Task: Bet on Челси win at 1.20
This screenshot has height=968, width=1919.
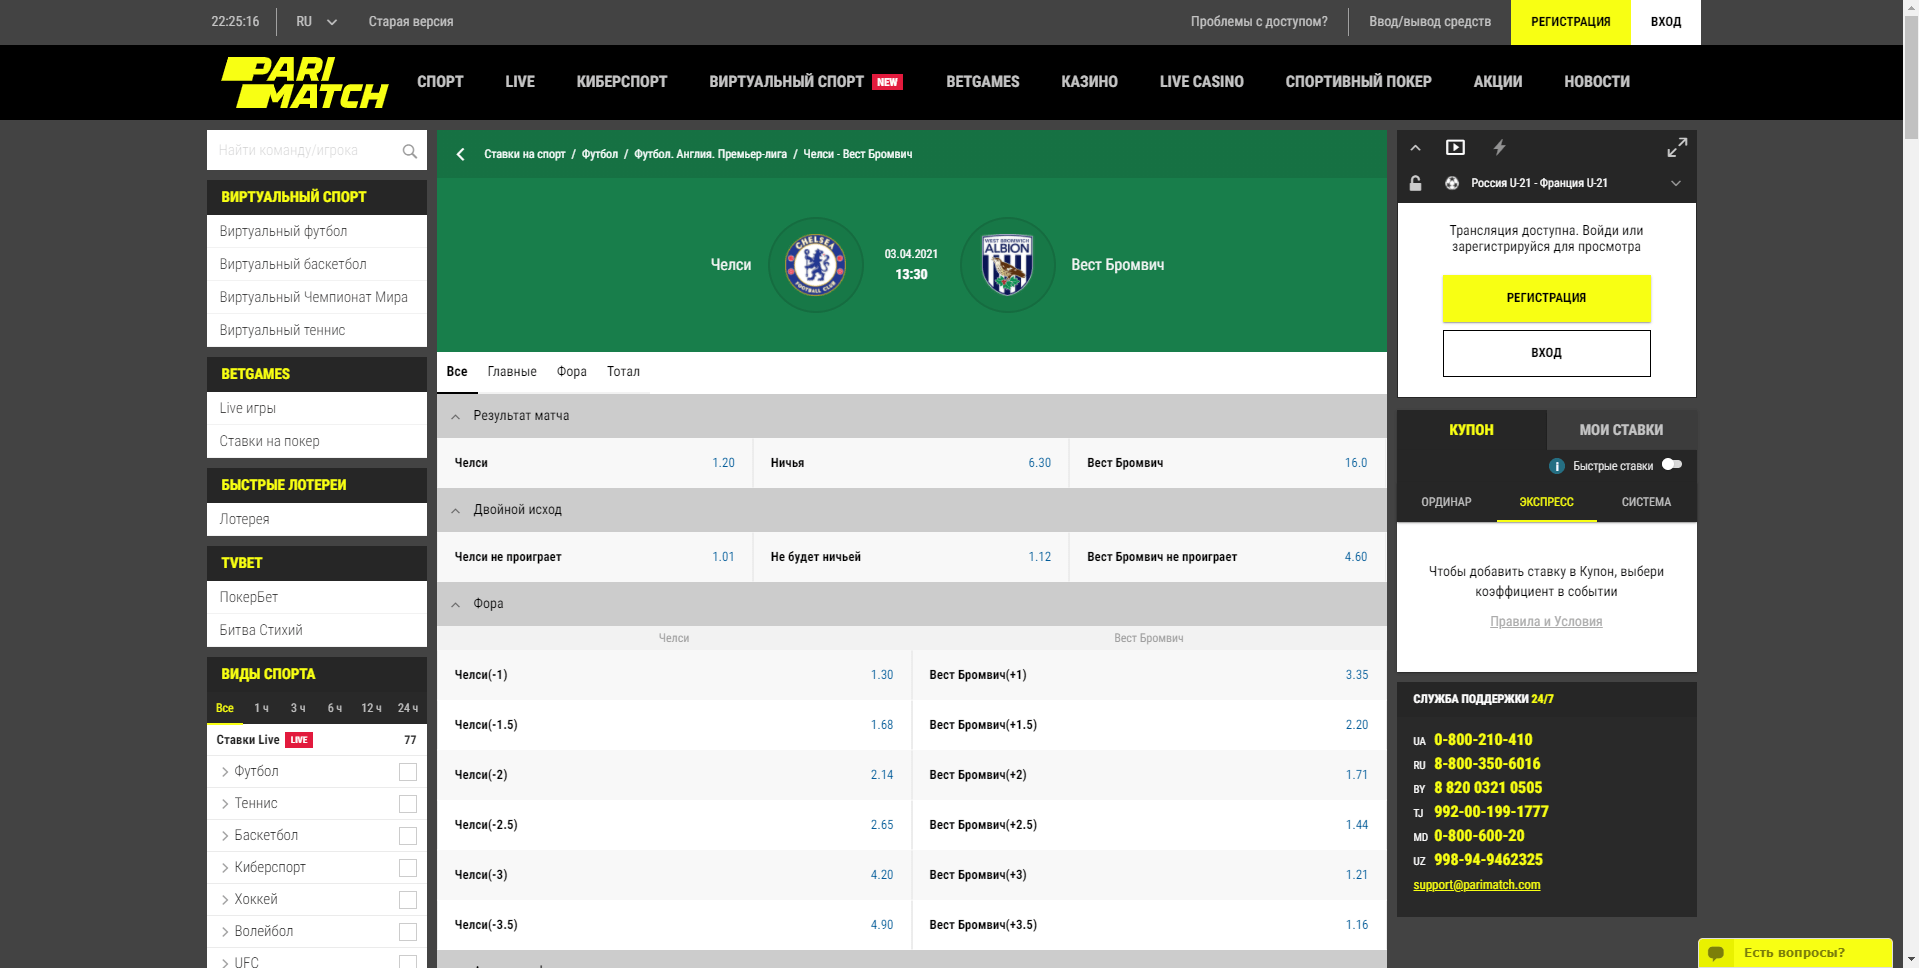Action: [594, 463]
